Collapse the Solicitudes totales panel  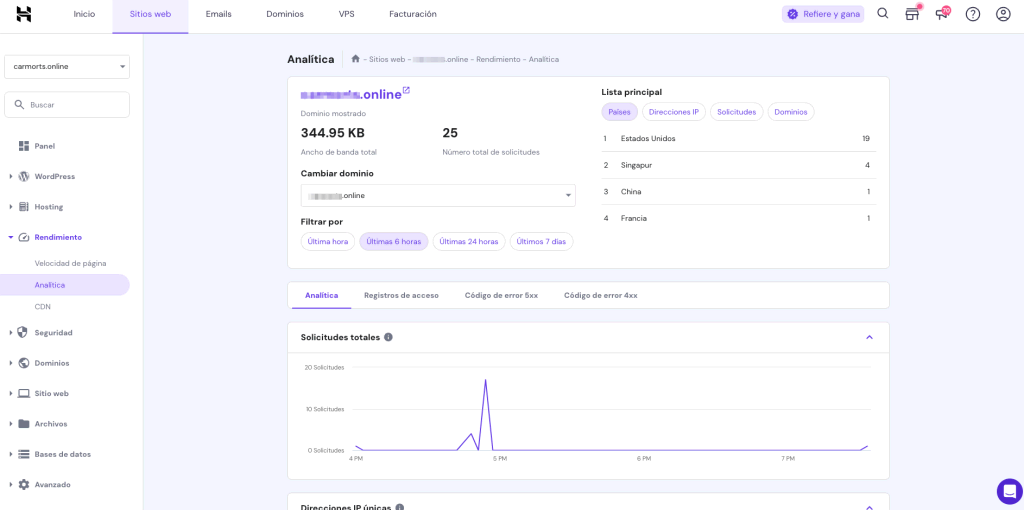869,337
